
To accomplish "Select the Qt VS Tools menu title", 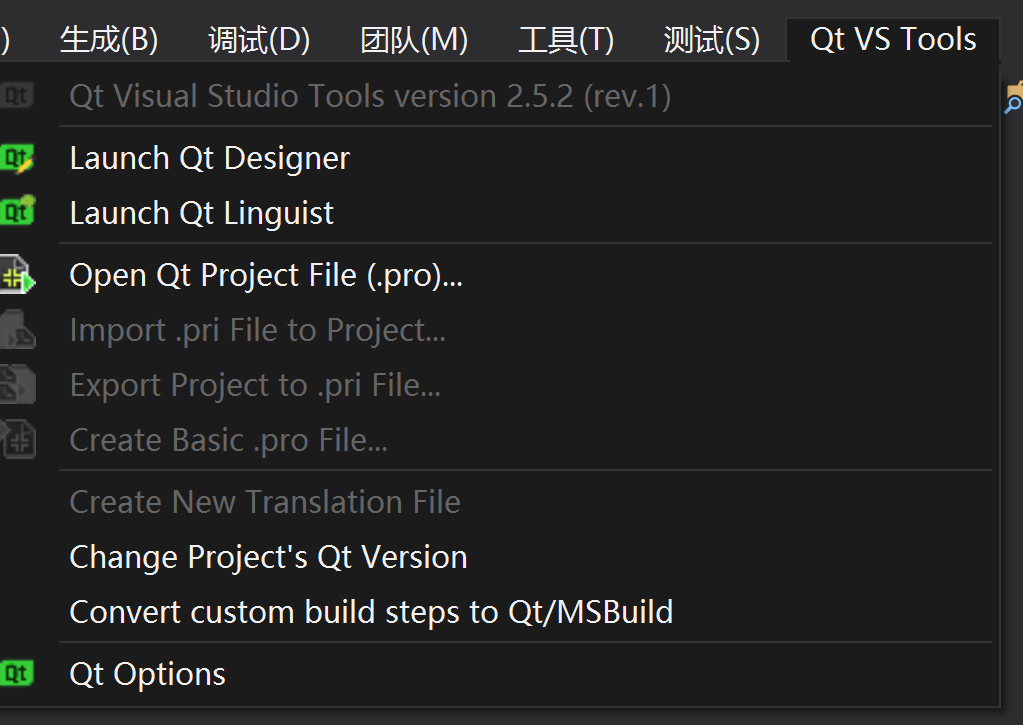I will [x=890, y=39].
